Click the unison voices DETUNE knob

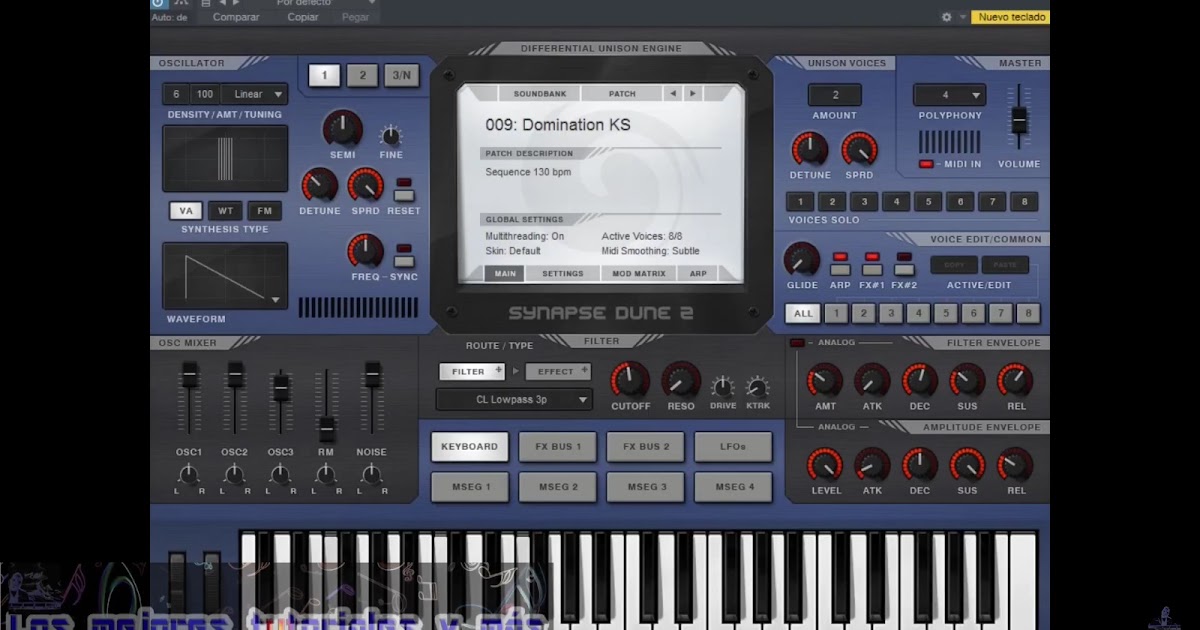[x=809, y=150]
